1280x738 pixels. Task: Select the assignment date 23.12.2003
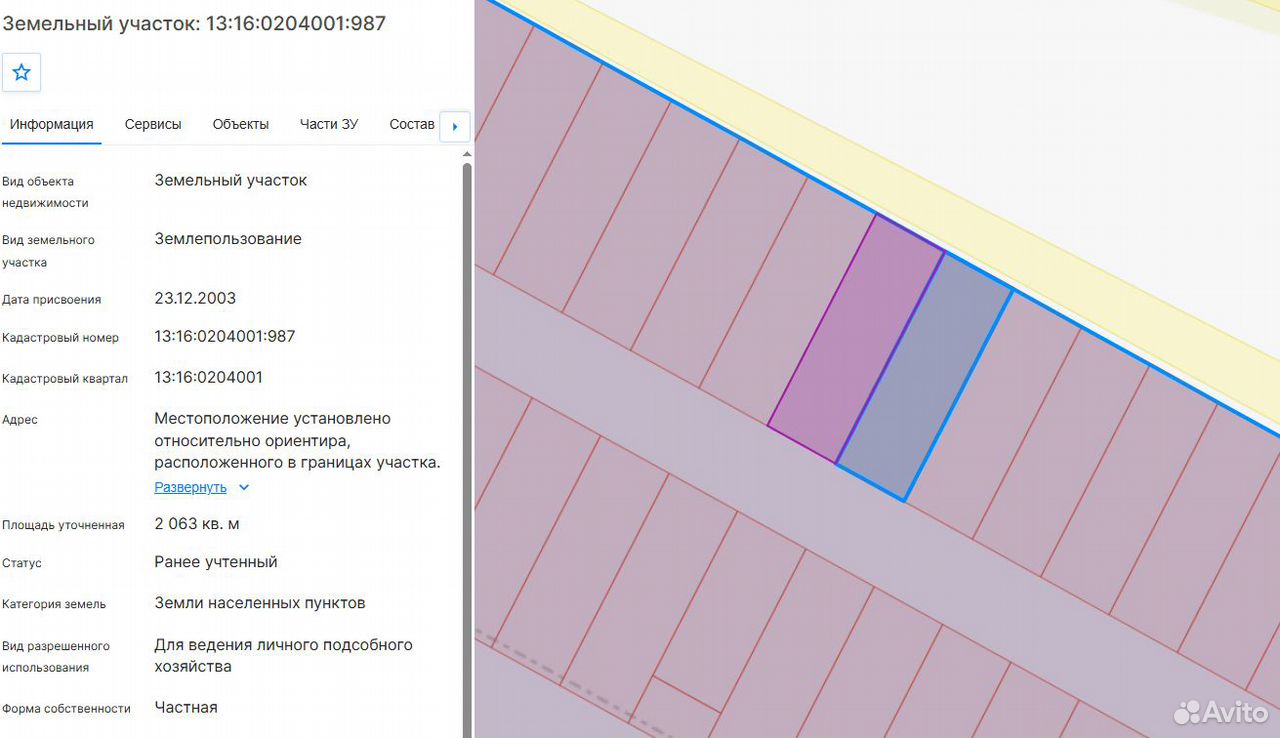pyautogui.click(x=195, y=298)
